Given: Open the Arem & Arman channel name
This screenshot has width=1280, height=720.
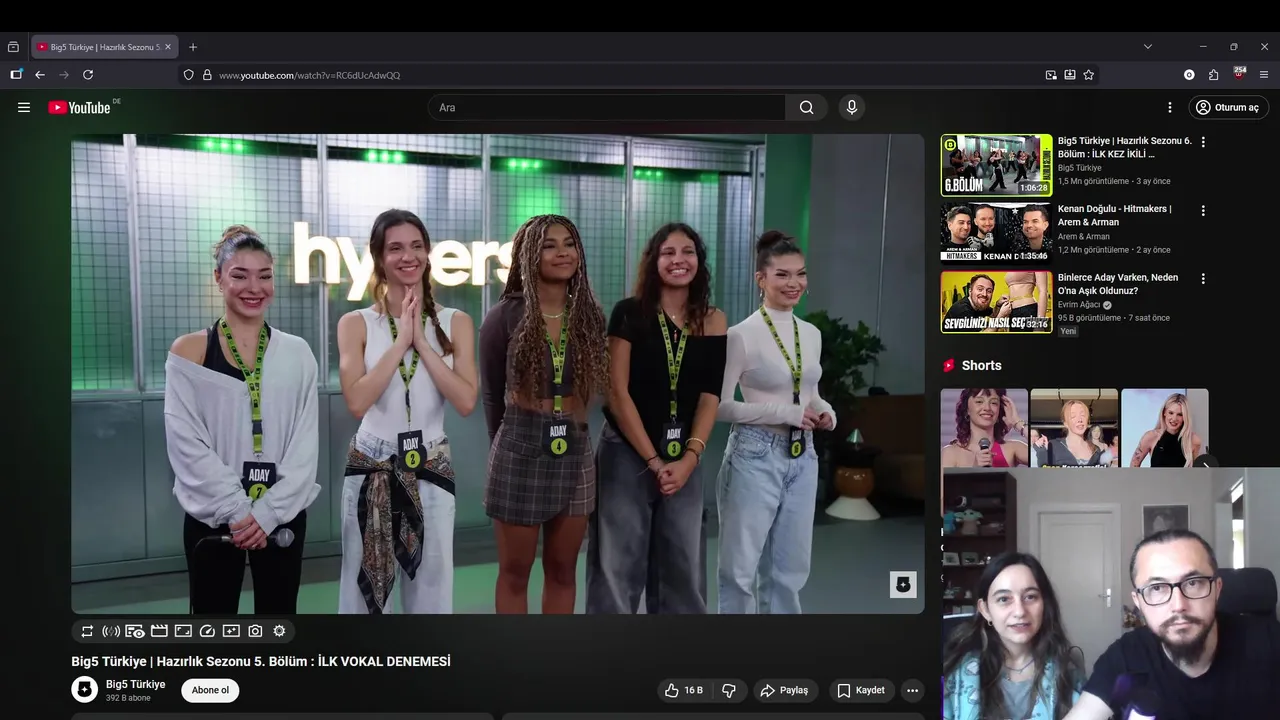Looking at the screenshot, I should click(x=1084, y=237).
